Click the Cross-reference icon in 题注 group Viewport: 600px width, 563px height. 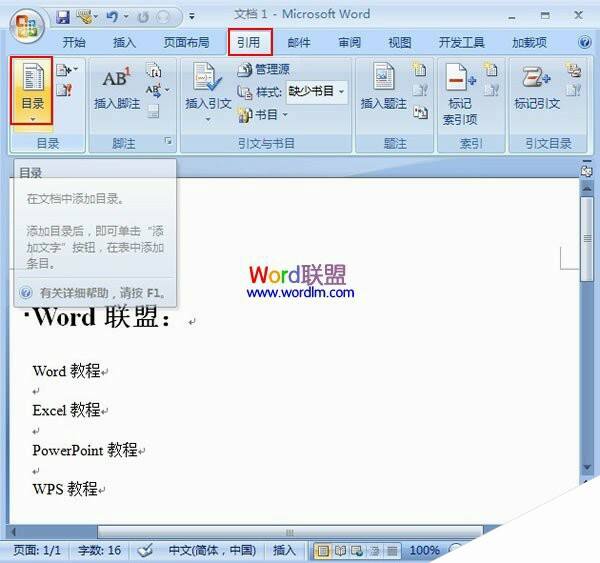pos(420,112)
